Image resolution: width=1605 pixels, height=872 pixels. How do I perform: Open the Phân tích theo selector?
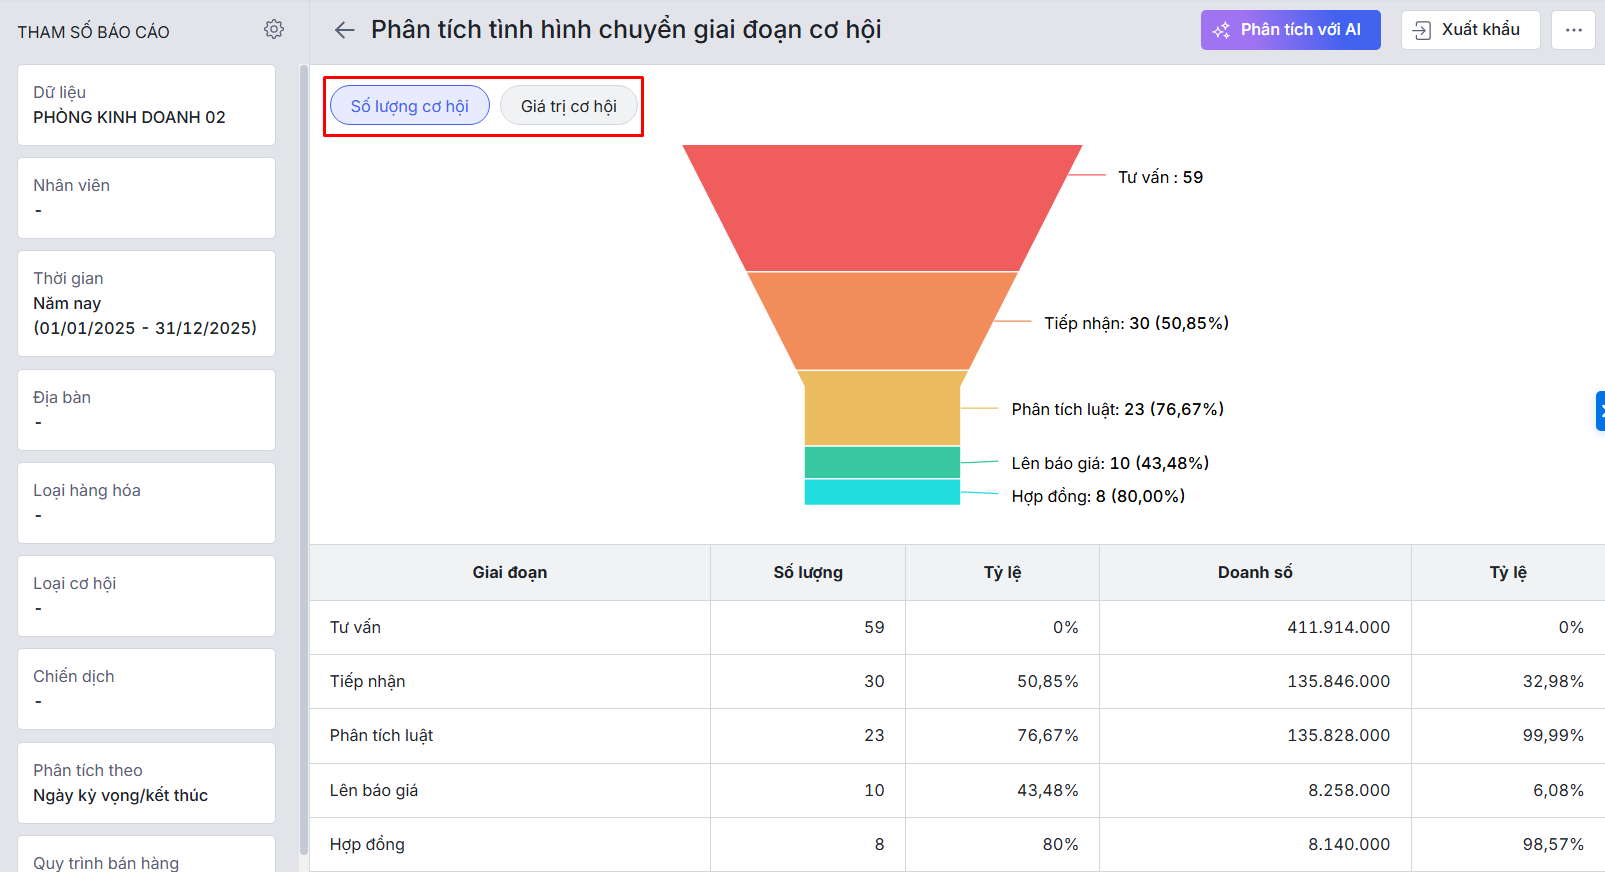tap(146, 783)
